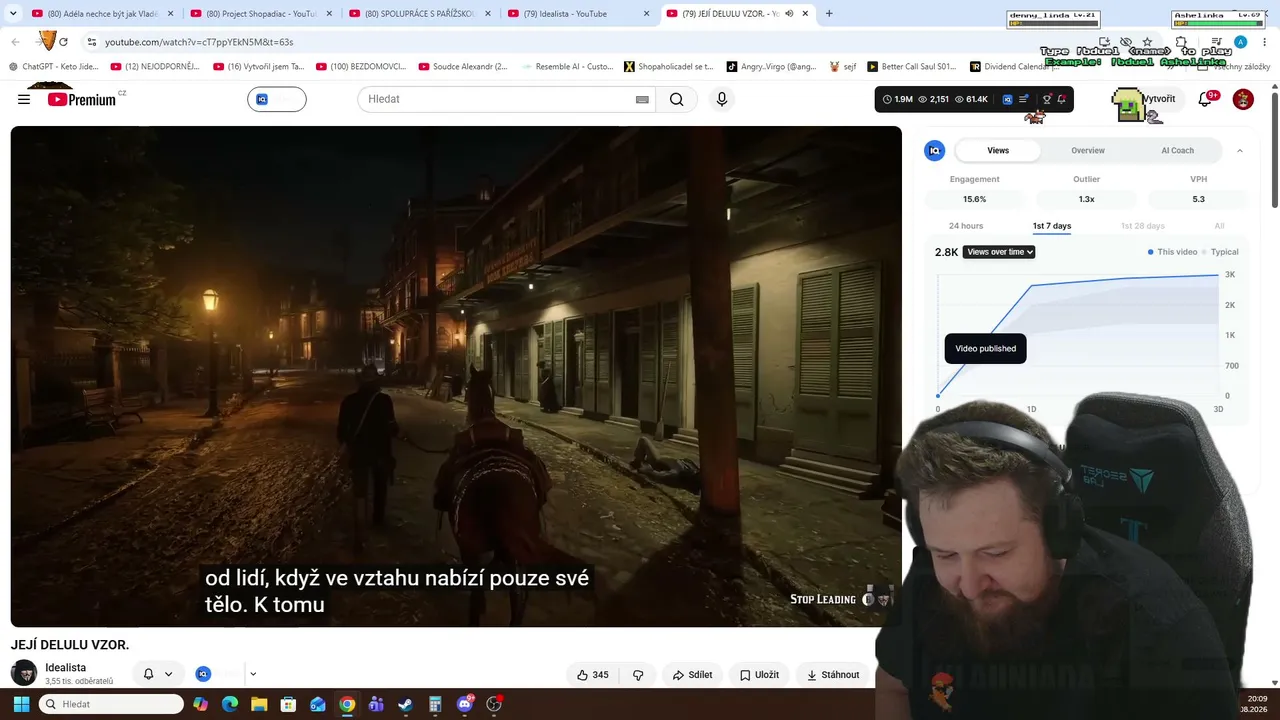Click the blue start point on the views chart
This screenshot has width=1280, height=720.
938,395
